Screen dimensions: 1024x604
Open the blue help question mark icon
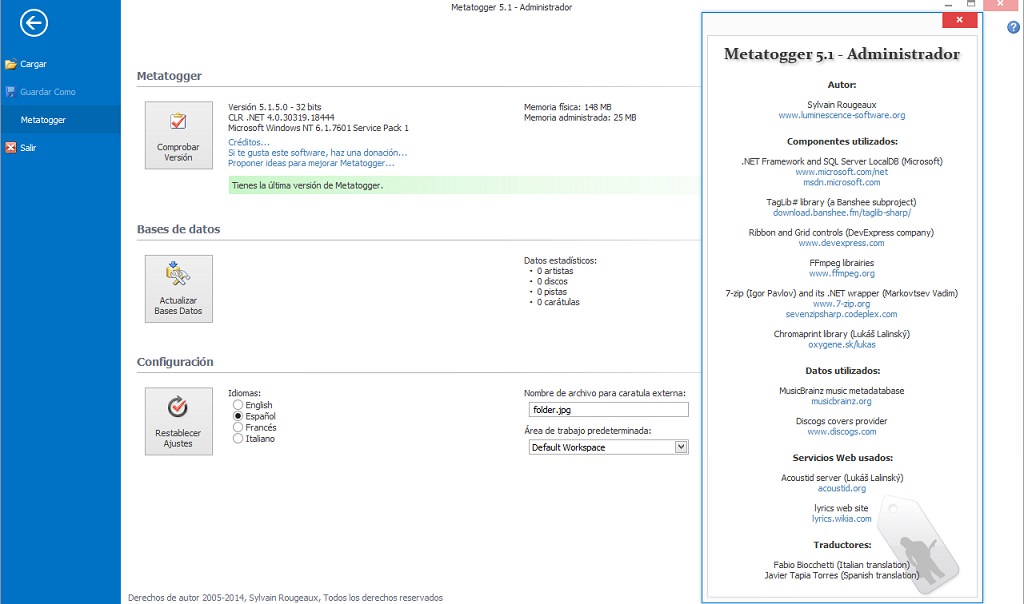click(x=1013, y=27)
